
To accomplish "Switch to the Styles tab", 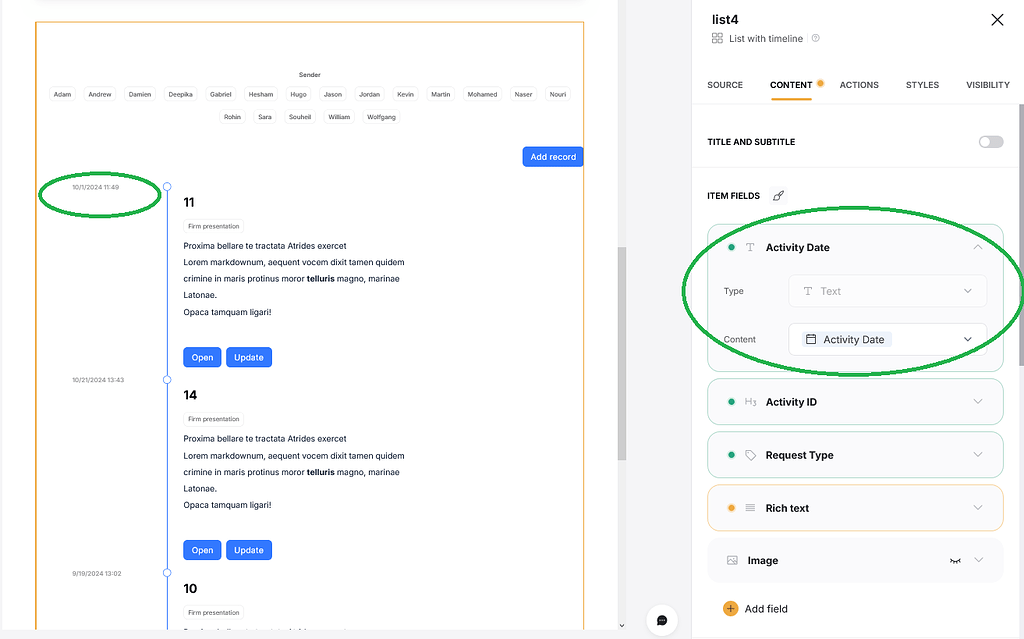I will click(922, 85).
